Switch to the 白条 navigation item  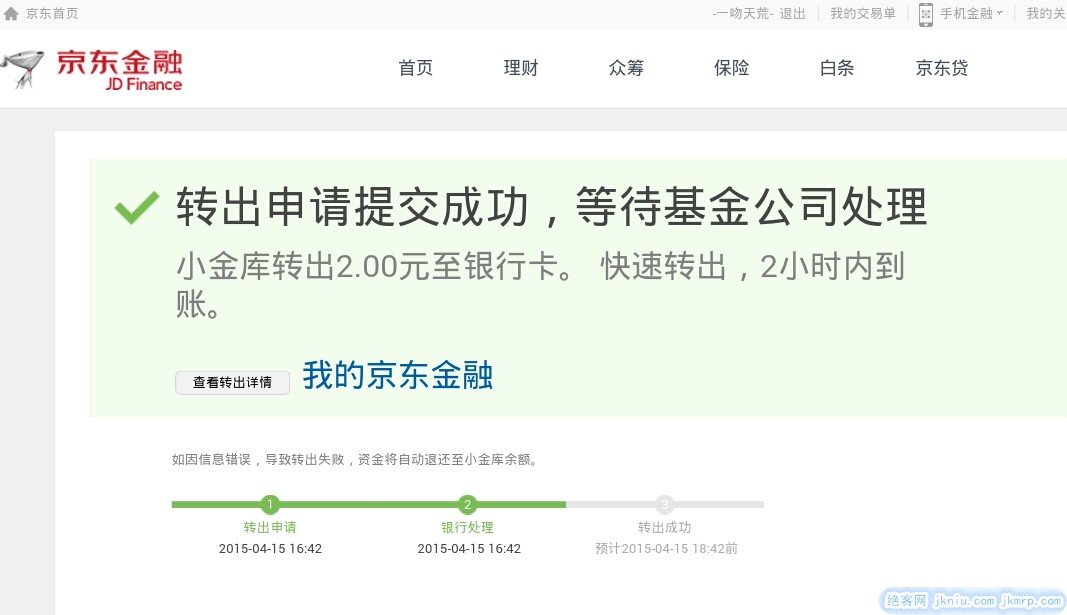click(837, 68)
